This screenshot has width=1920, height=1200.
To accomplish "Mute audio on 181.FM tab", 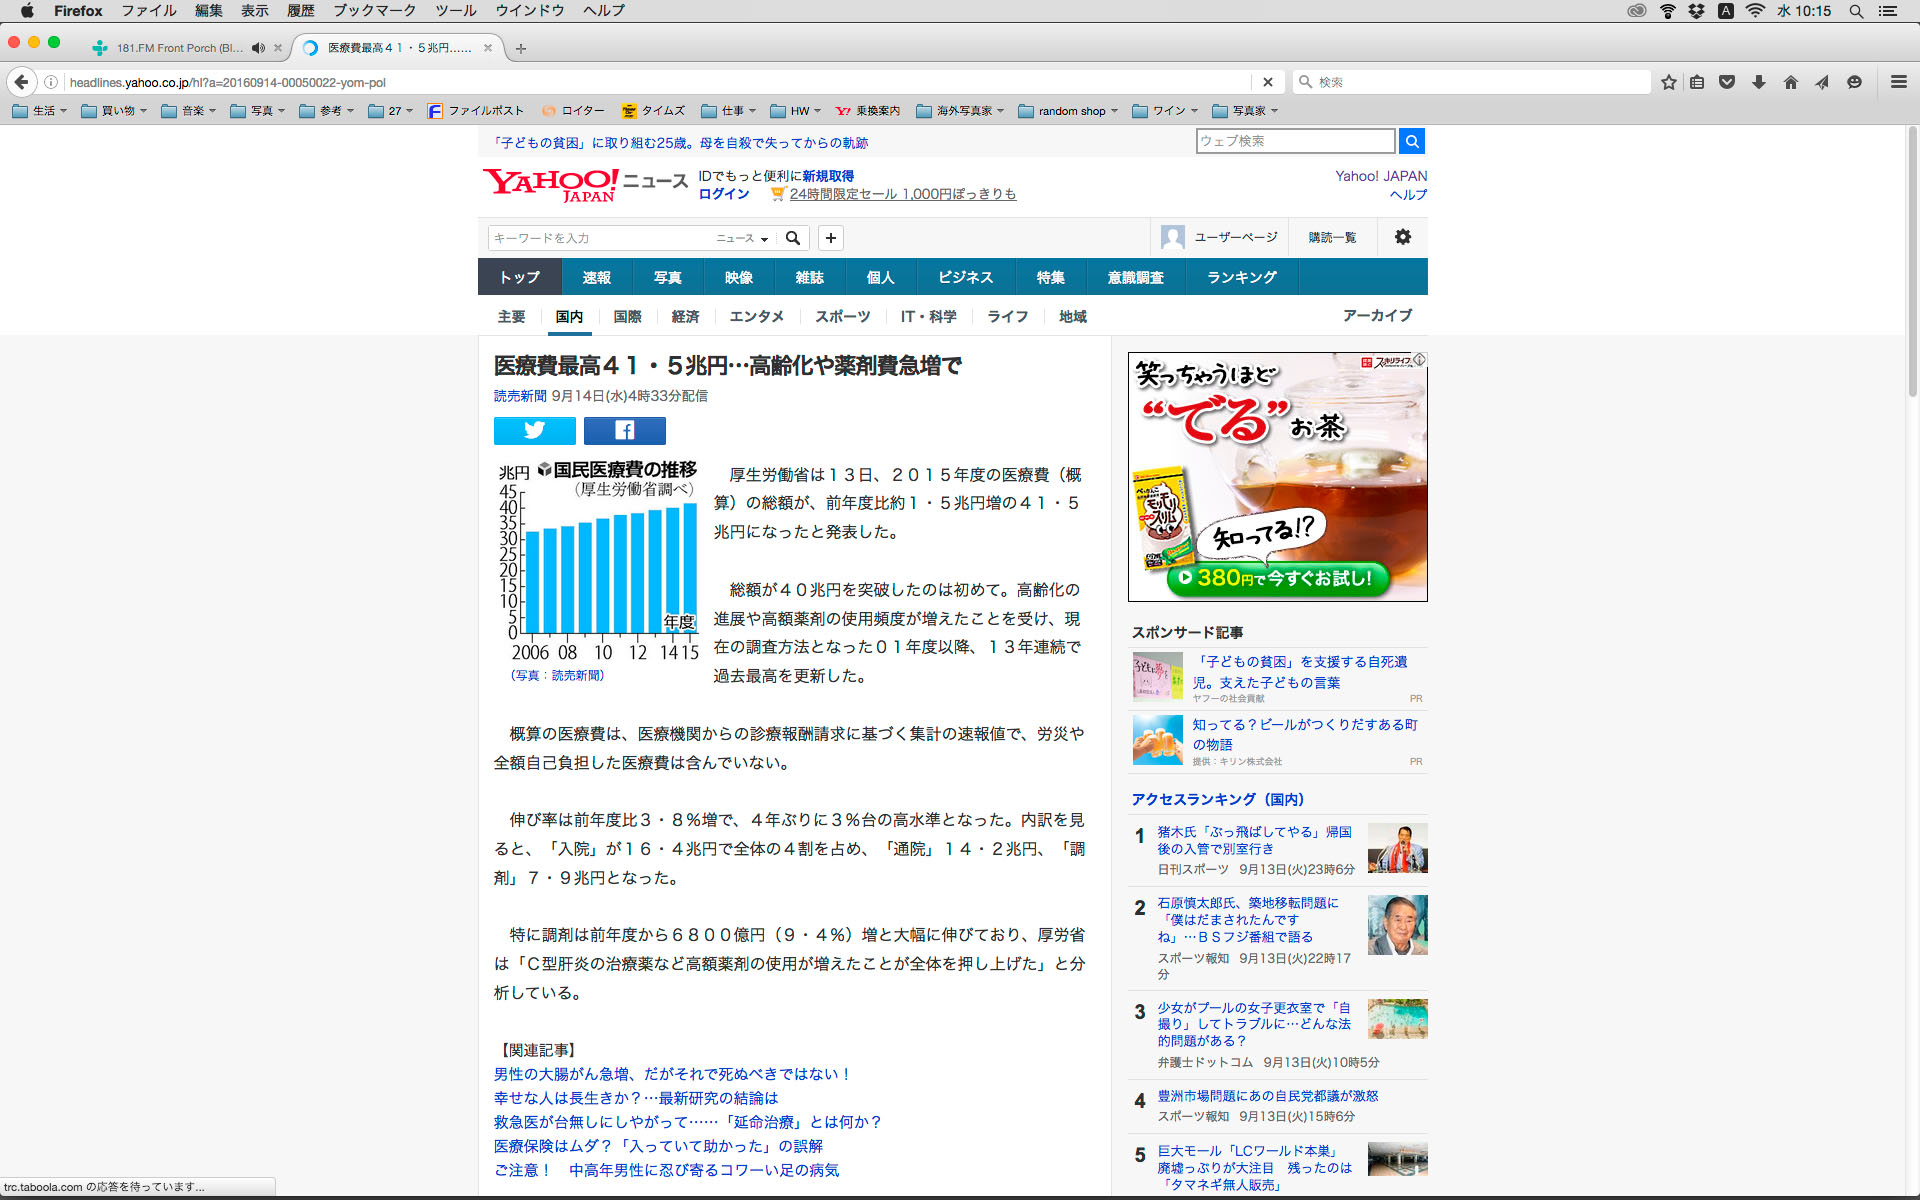I will click(x=258, y=48).
